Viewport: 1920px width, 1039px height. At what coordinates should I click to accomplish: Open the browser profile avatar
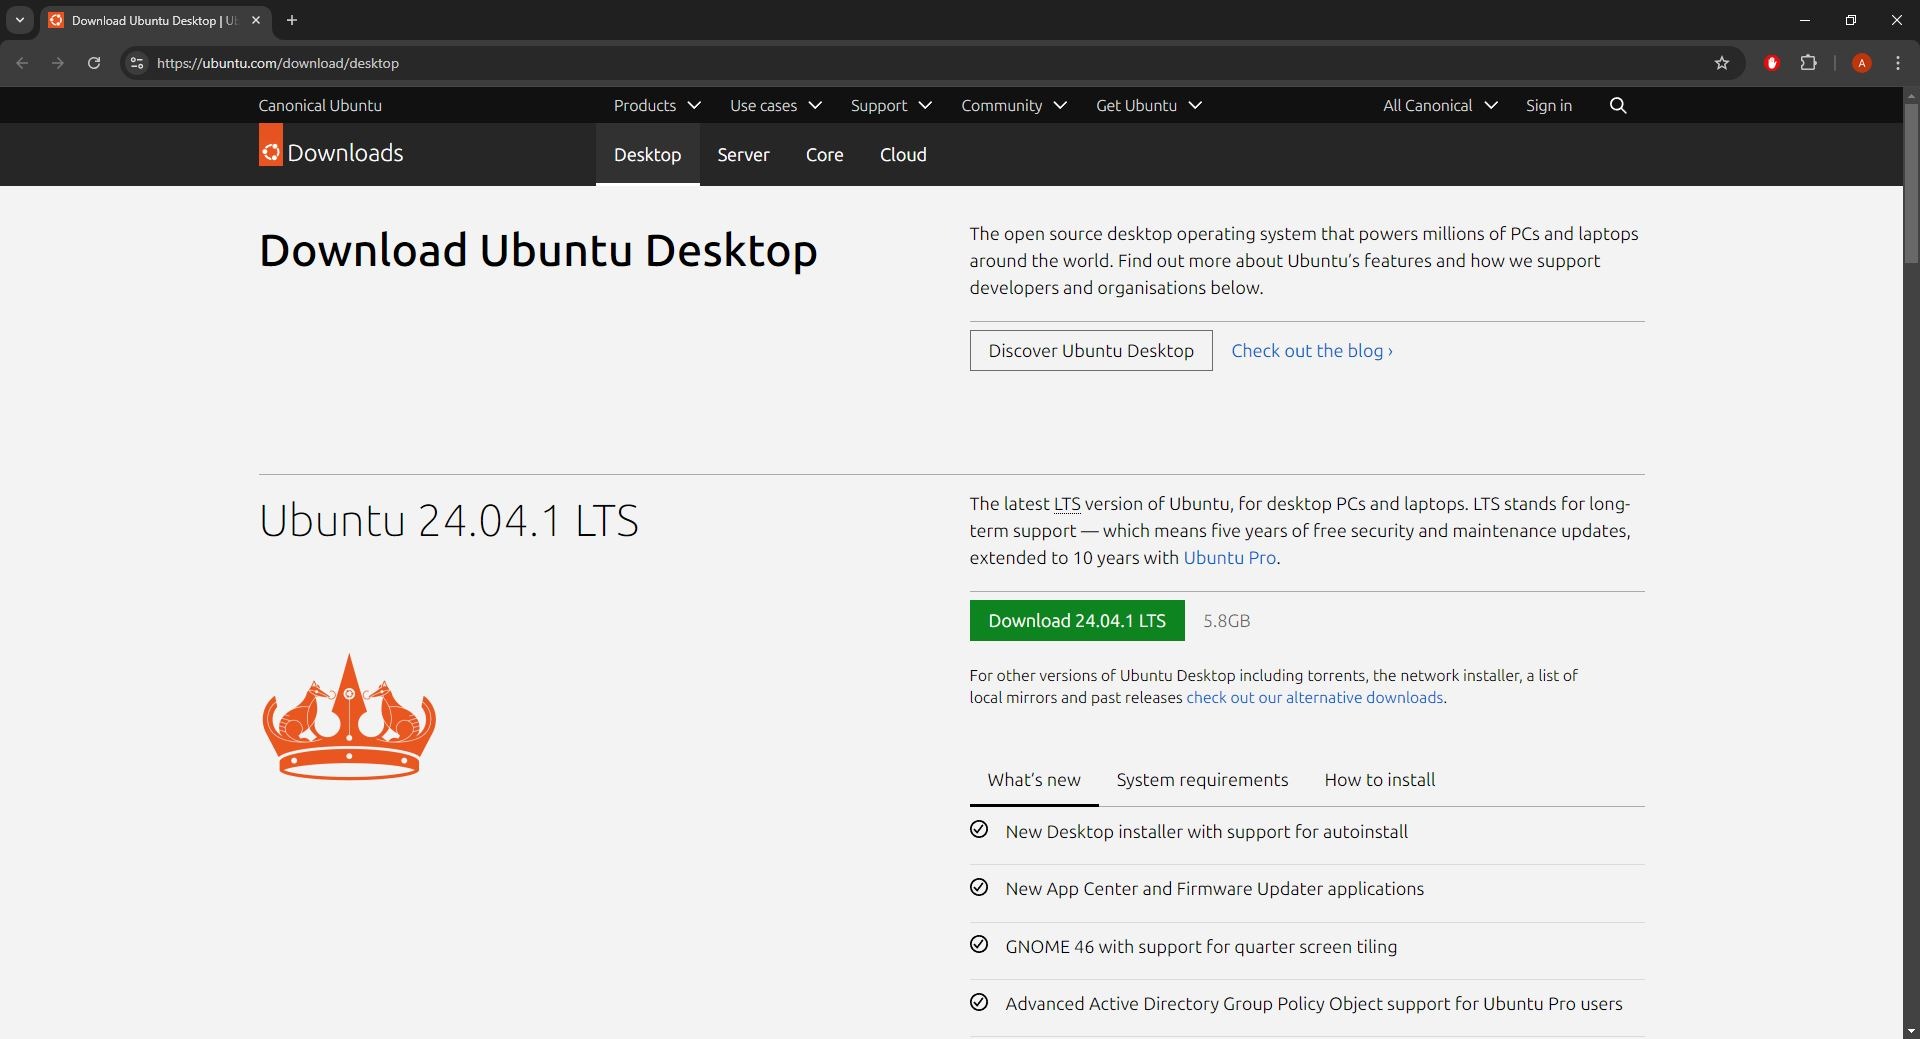1861,62
